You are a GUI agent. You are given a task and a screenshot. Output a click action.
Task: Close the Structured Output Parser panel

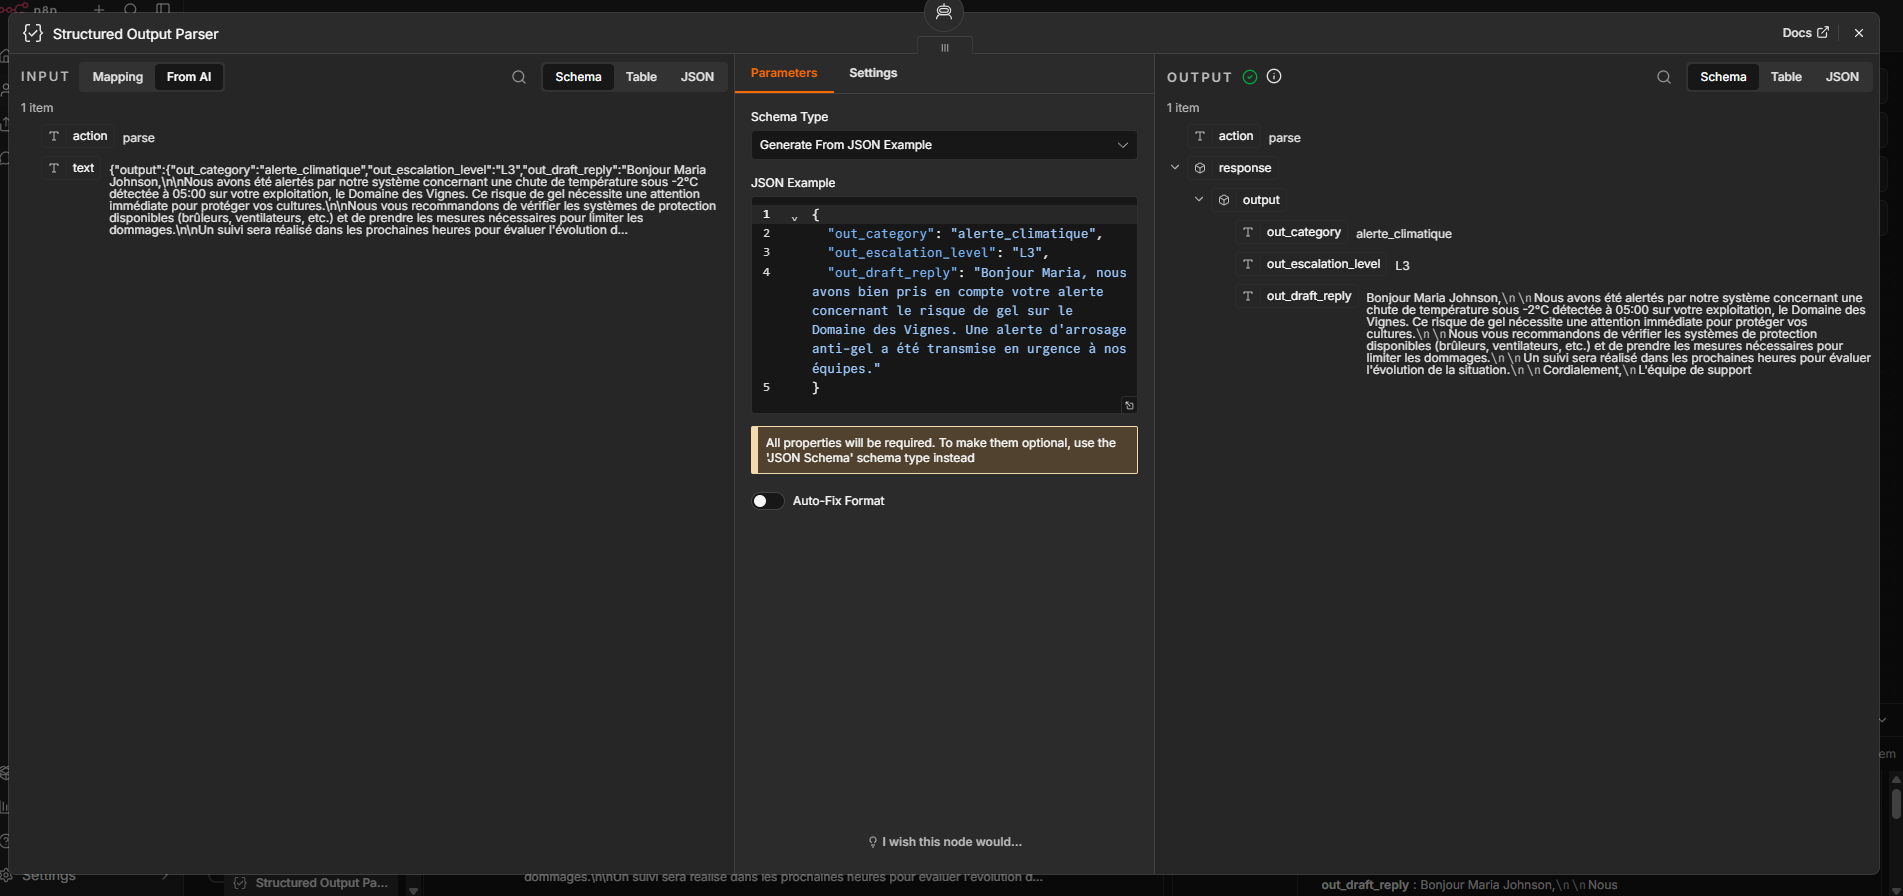point(1859,33)
